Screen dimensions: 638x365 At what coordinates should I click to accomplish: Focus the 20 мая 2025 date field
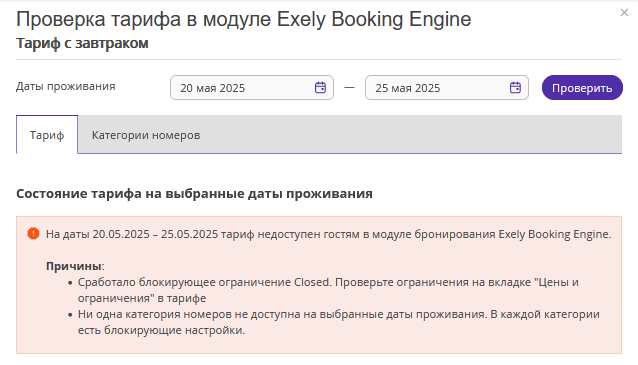click(252, 87)
